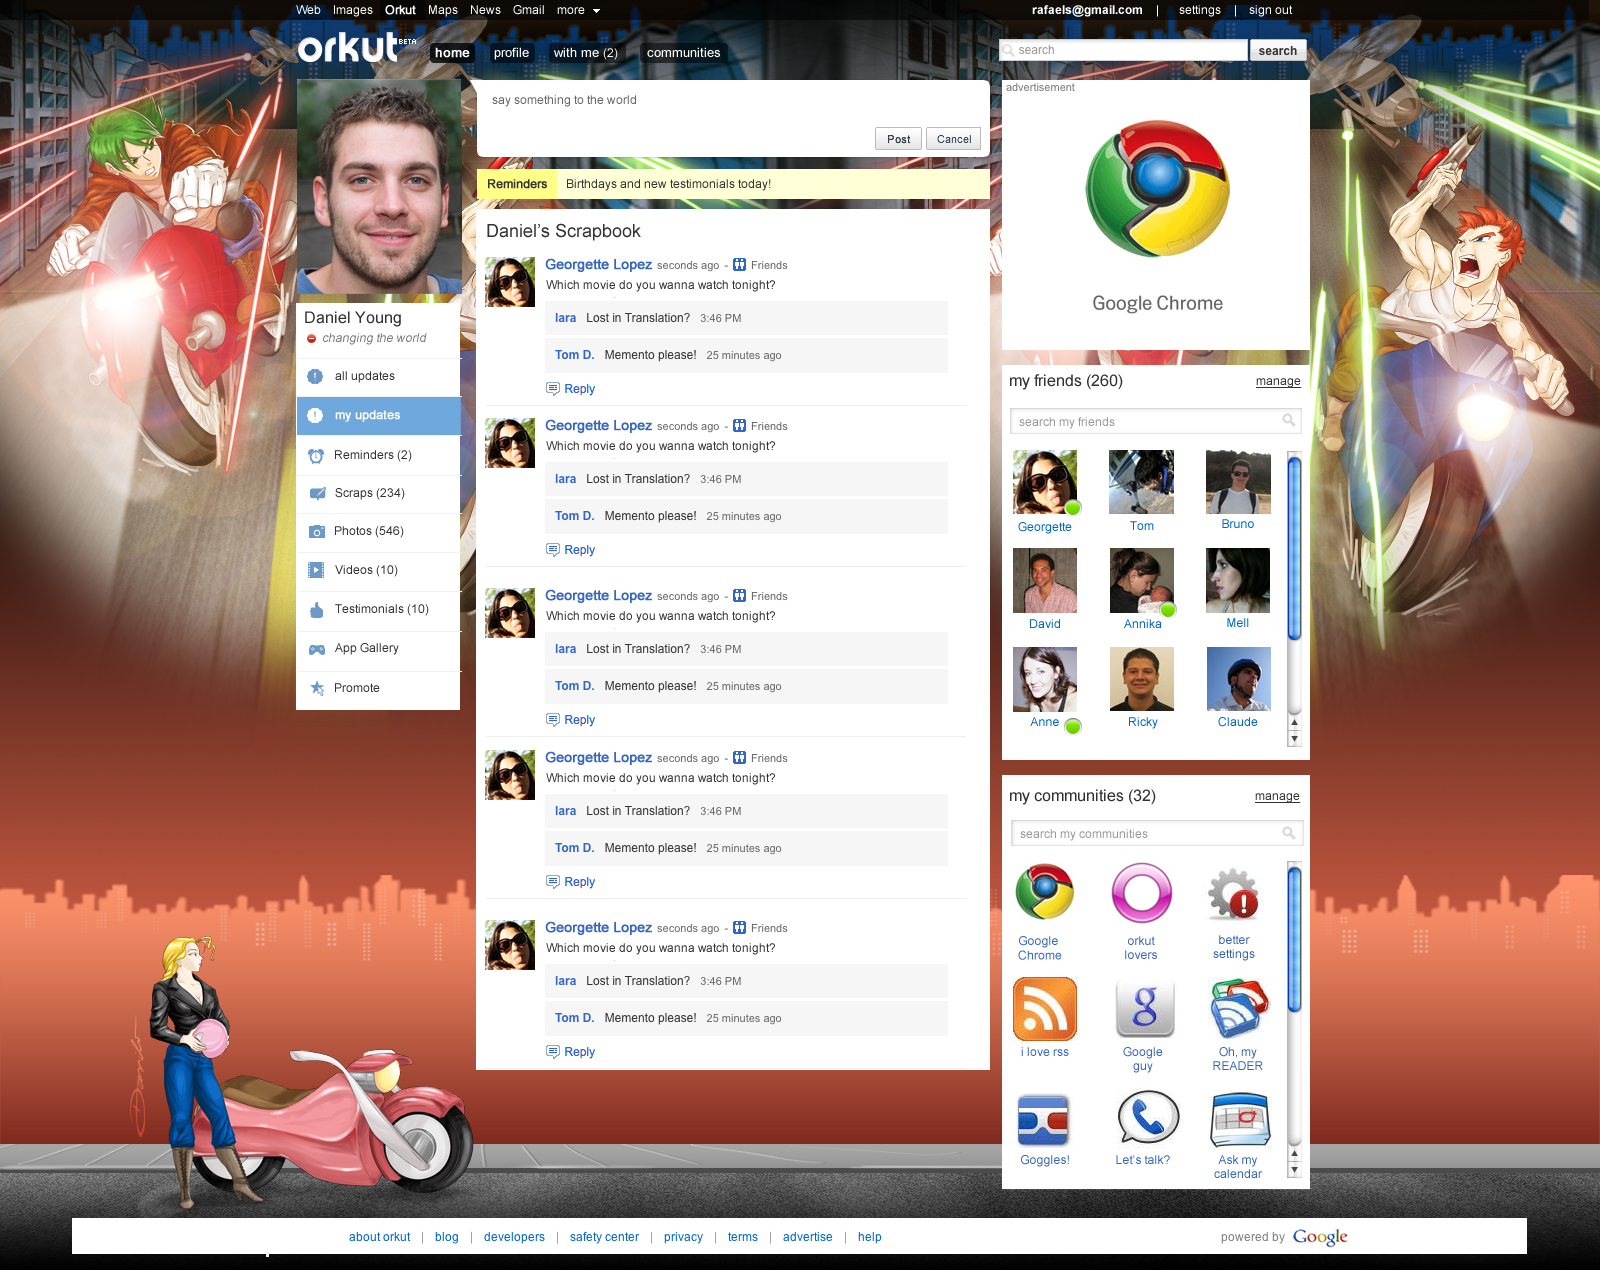This screenshot has height=1270, width=1600.
Task: Click the search button
Action: pos(1277,51)
